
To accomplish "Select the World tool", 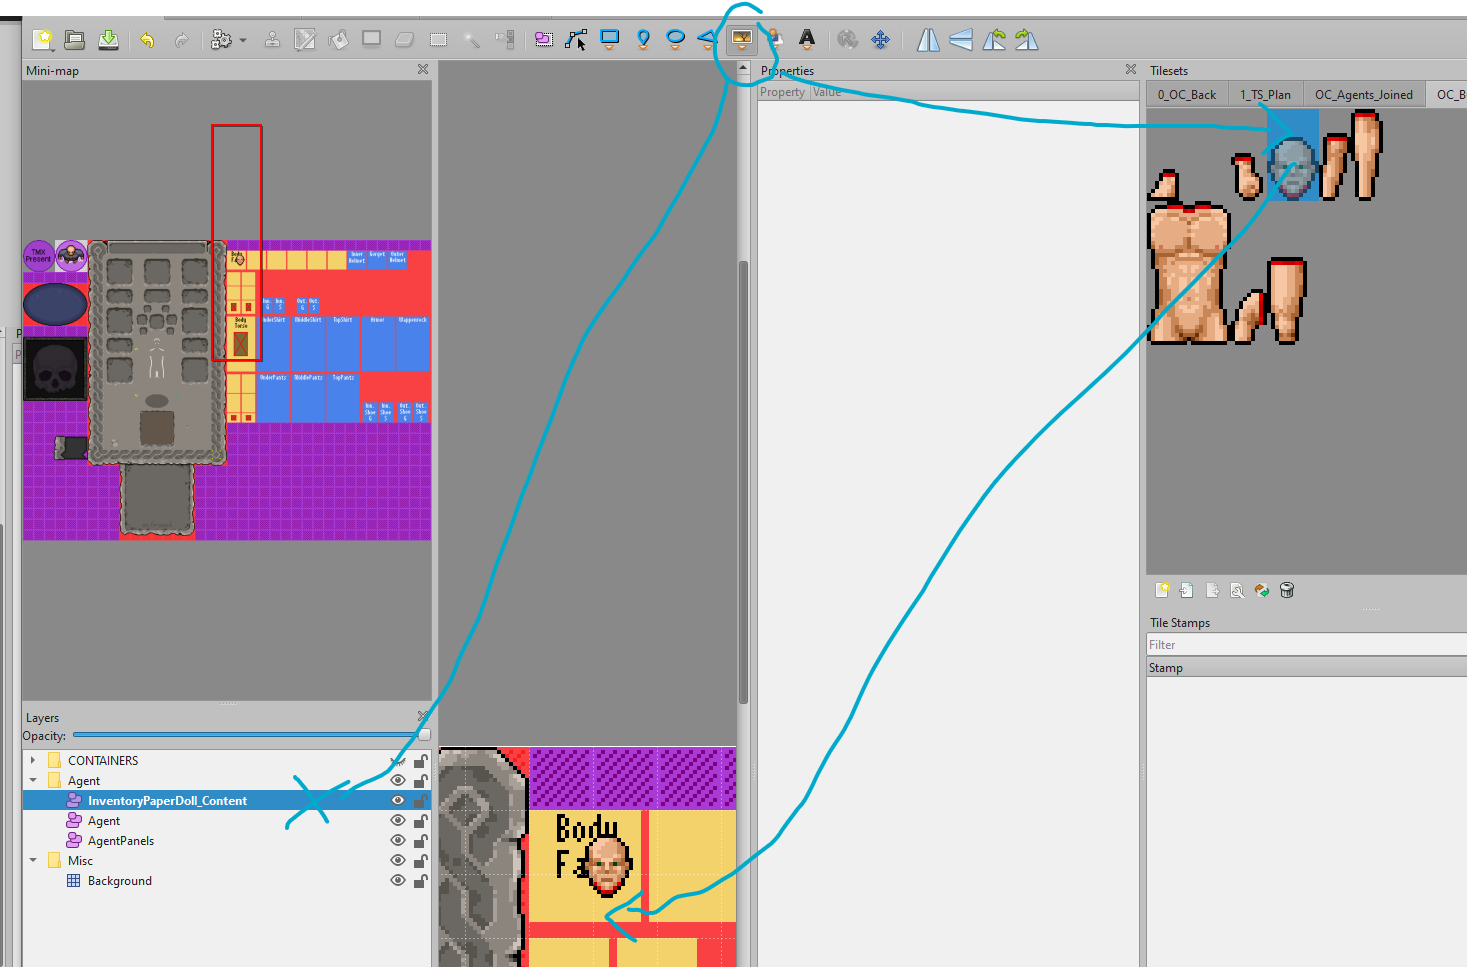I will pos(847,40).
